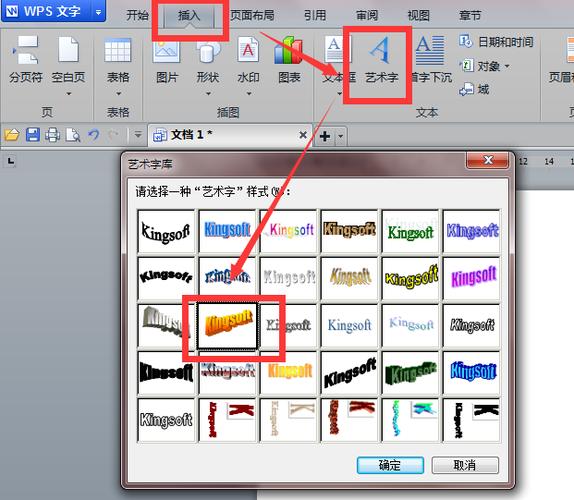Switch to the 视图 ribbon tab
This screenshot has height=500, width=574.
(418, 15)
